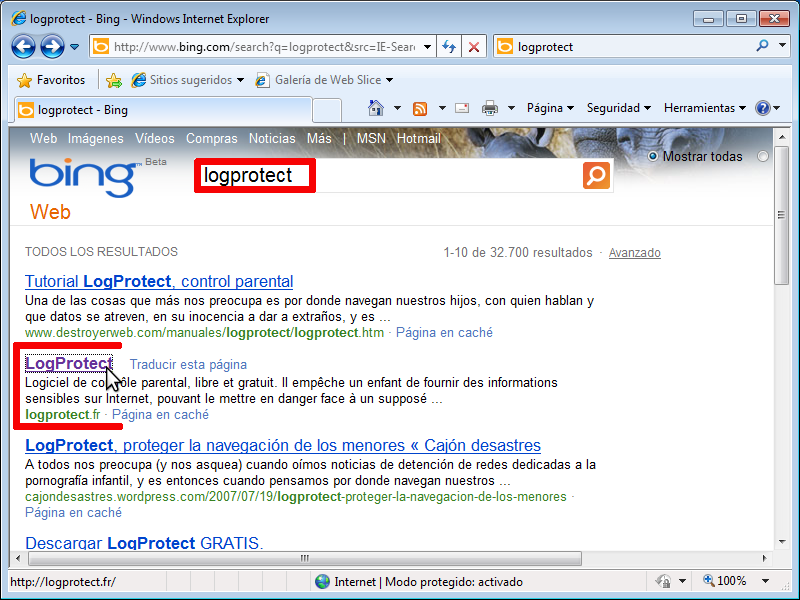Select the logprotect - Bing tab
This screenshot has width=800, height=600.
coord(163,110)
